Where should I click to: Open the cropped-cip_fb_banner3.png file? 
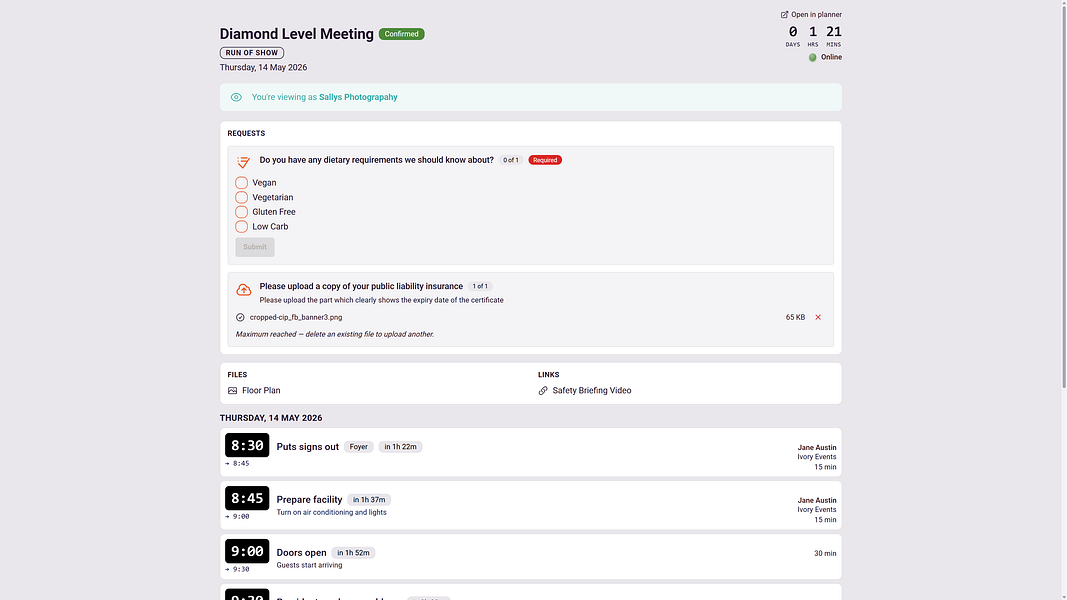click(296, 317)
